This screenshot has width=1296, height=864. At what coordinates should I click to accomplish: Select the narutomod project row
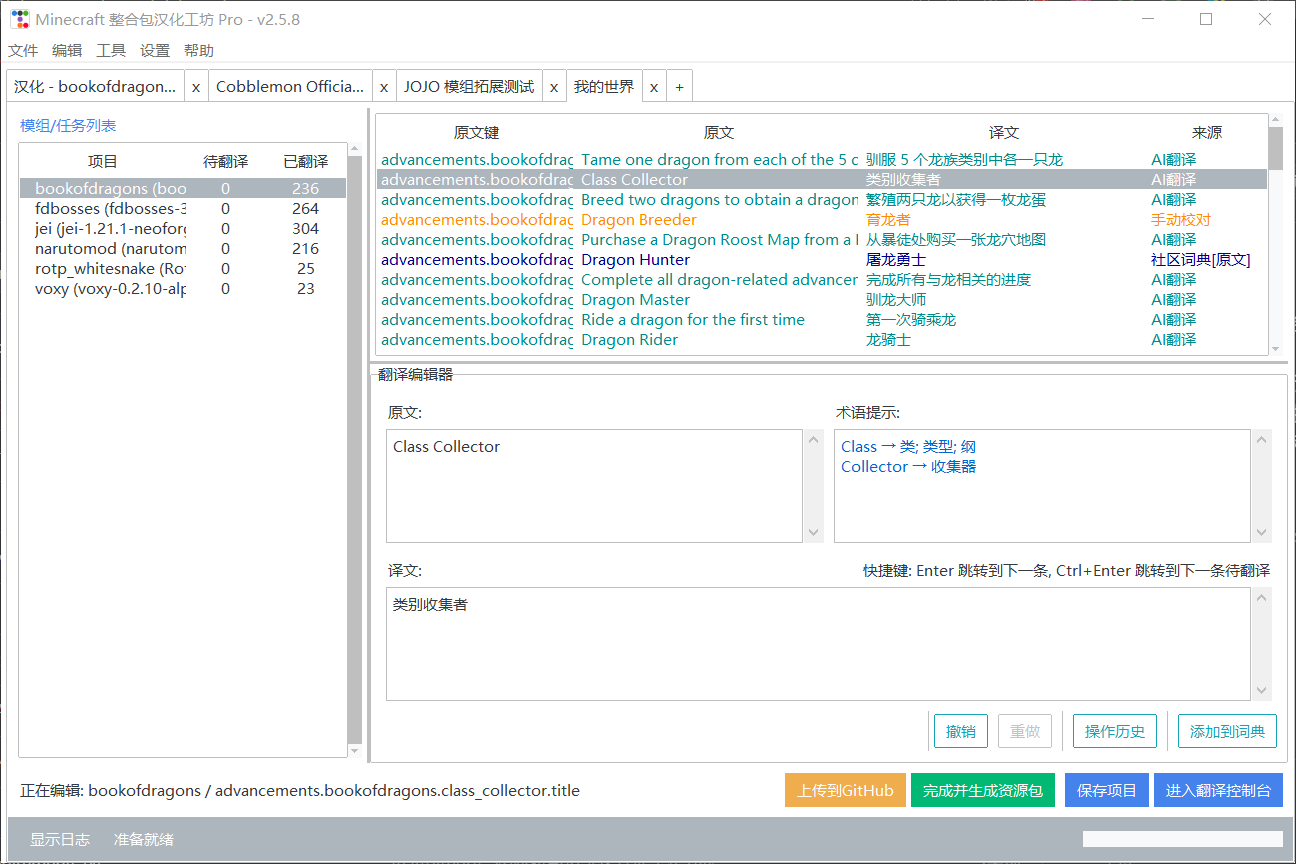(x=110, y=249)
